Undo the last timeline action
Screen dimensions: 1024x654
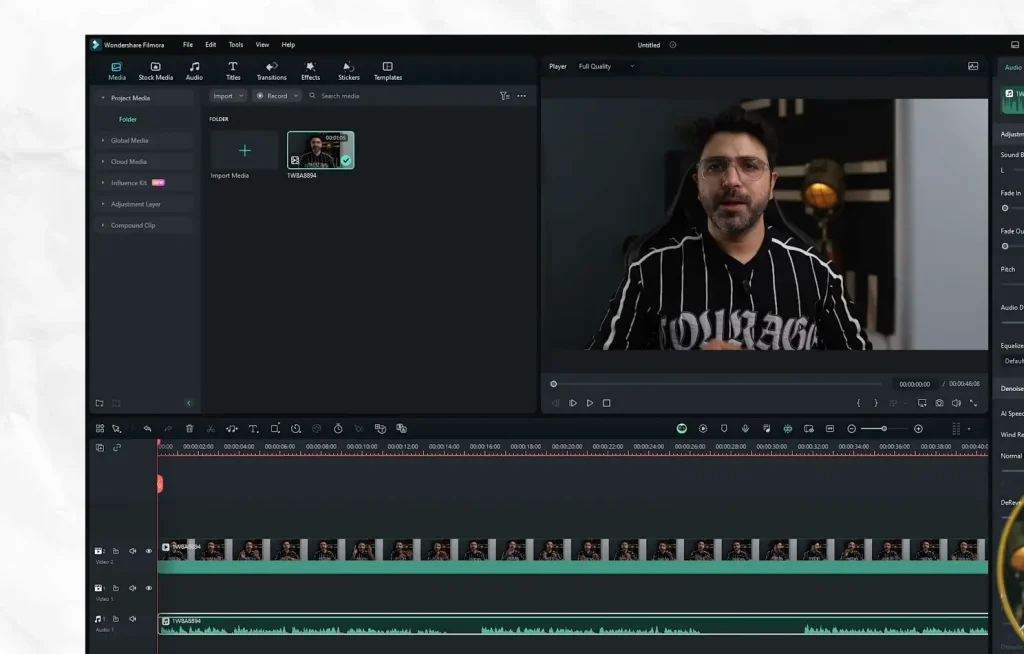pyautogui.click(x=148, y=429)
